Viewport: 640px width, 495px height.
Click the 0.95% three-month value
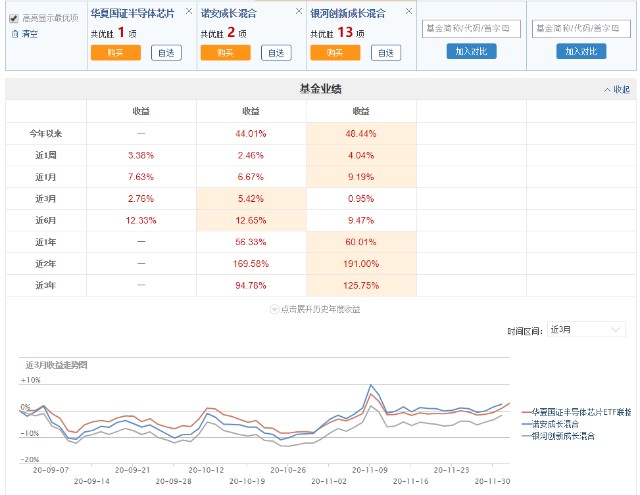(x=361, y=199)
